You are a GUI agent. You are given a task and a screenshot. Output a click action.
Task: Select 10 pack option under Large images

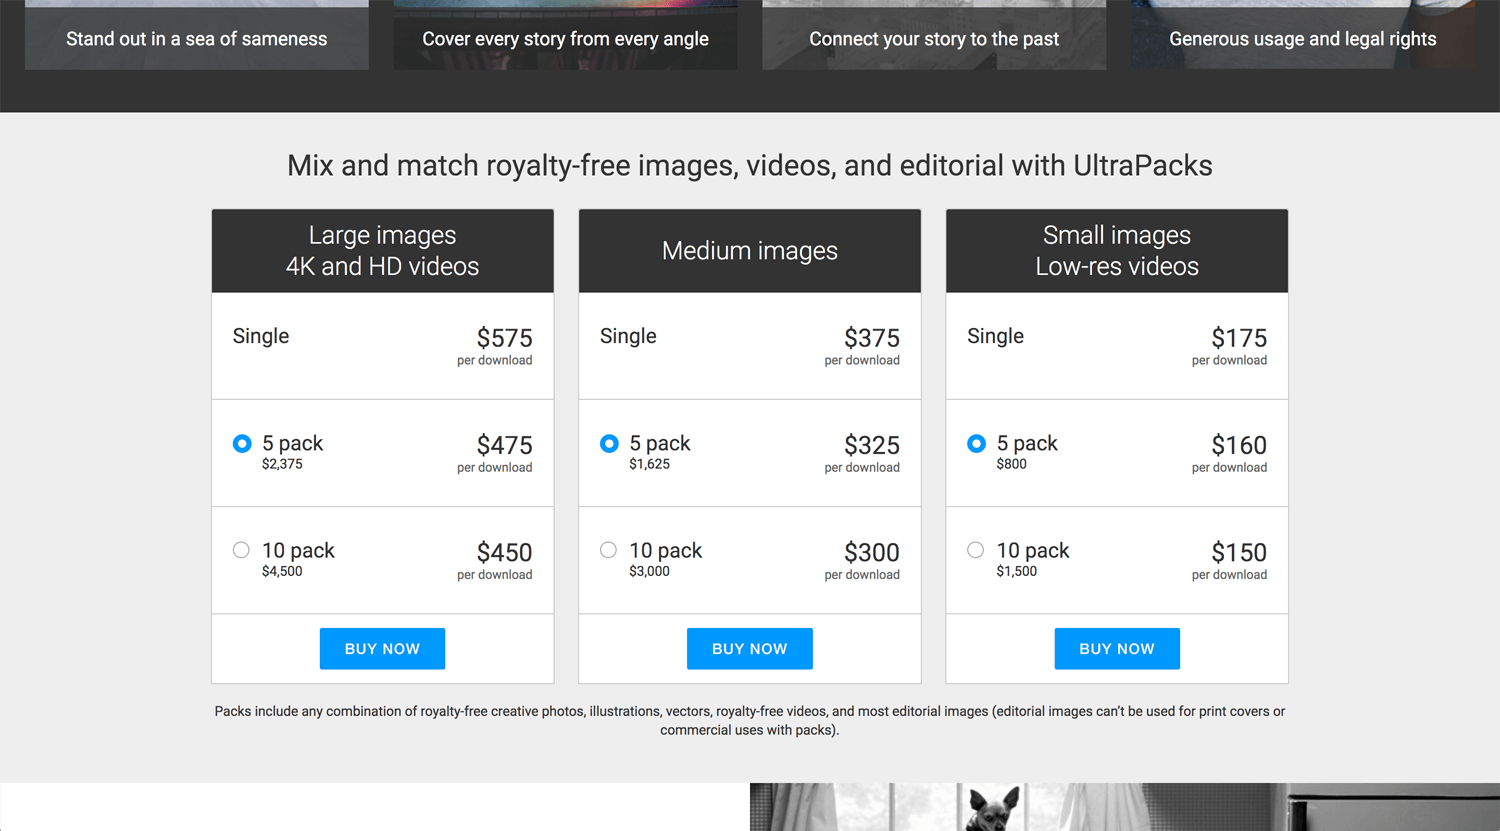pyautogui.click(x=241, y=550)
